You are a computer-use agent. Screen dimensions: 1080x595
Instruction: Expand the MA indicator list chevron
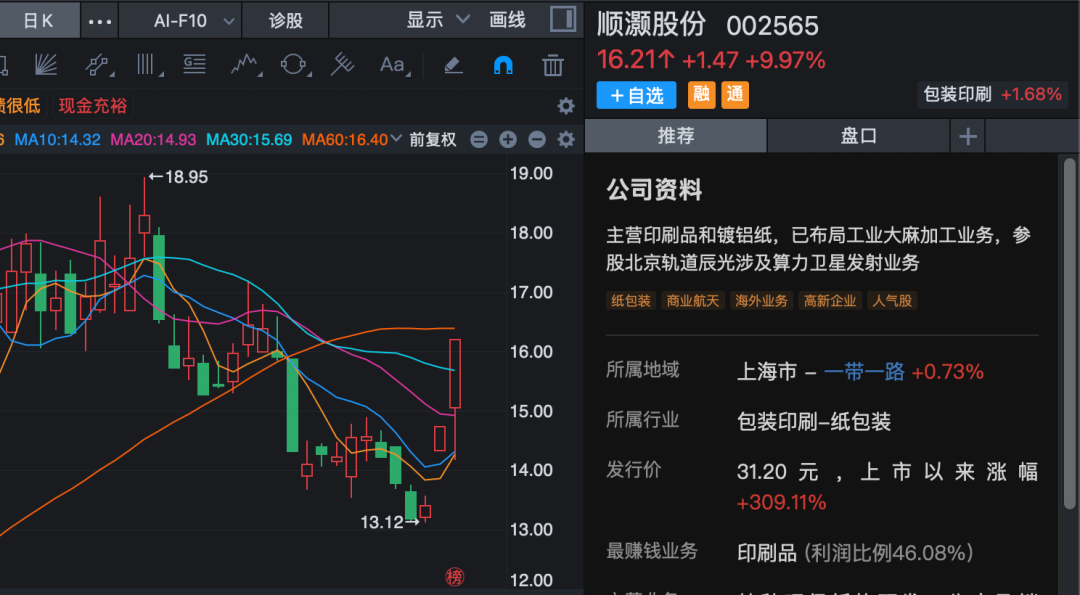[x=396, y=139]
